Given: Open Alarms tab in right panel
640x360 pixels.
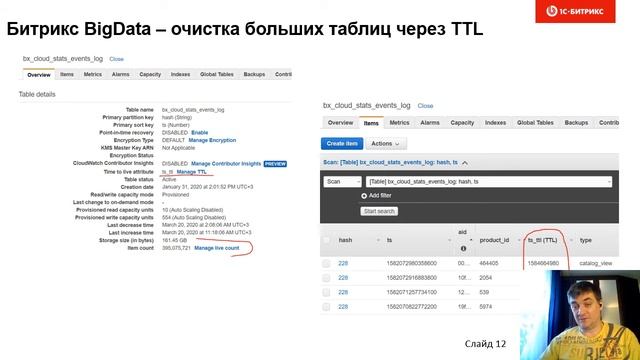Looking at the screenshot, I should [x=430, y=122].
